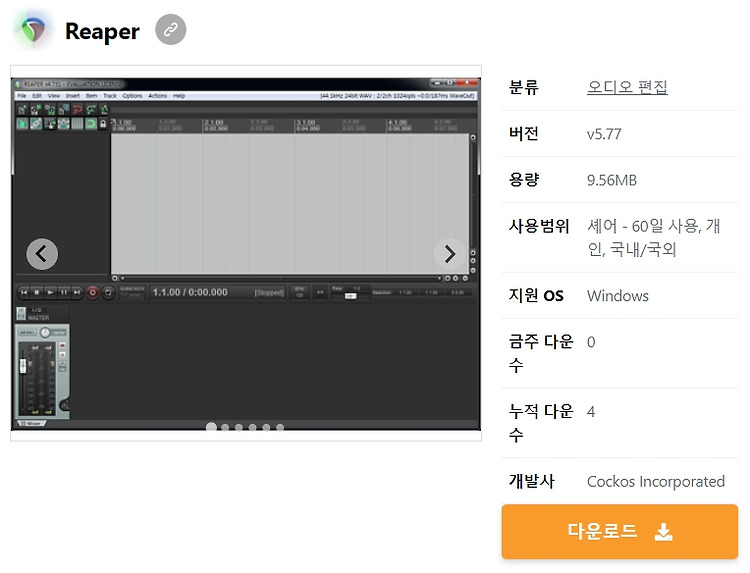Open Options menu in Reaper screenshot
The width and height of the screenshot is (750, 573).
[132, 96]
